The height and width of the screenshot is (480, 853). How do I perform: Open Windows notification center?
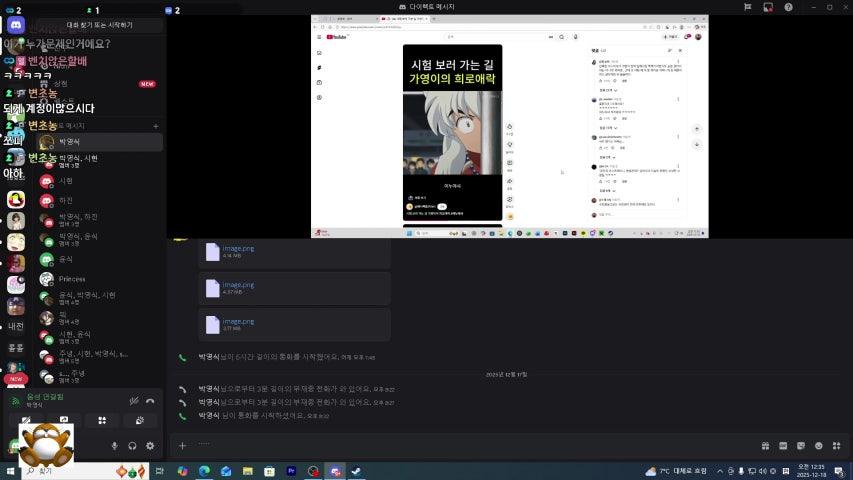pyautogui.click(x=839, y=471)
